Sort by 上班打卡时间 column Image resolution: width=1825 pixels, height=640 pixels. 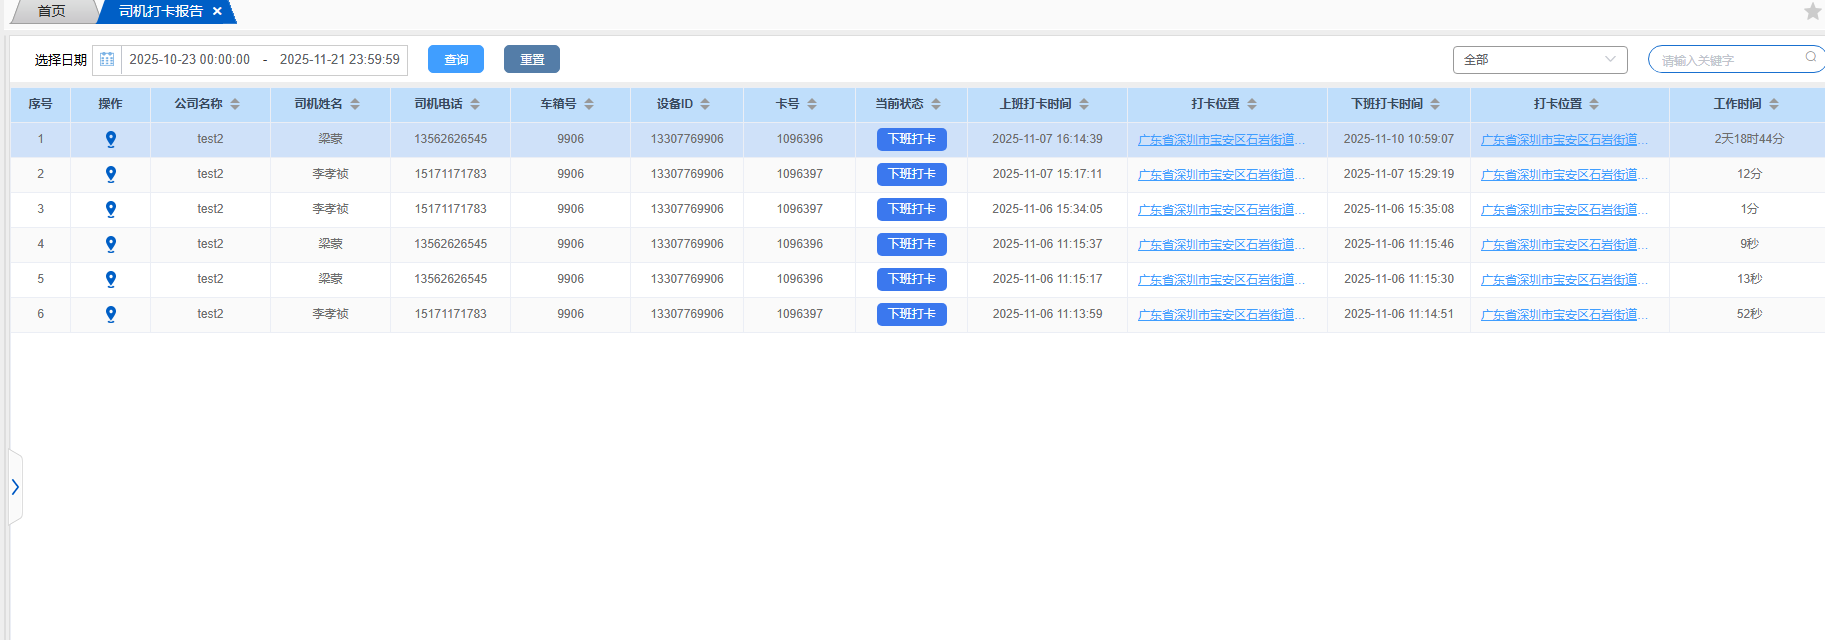(x=1084, y=104)
